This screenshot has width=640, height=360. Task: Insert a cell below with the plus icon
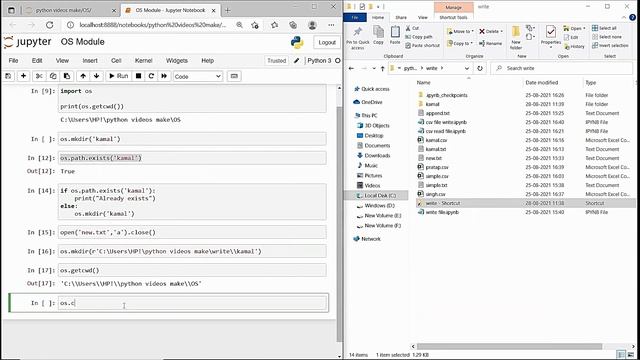tap(23, 76)
